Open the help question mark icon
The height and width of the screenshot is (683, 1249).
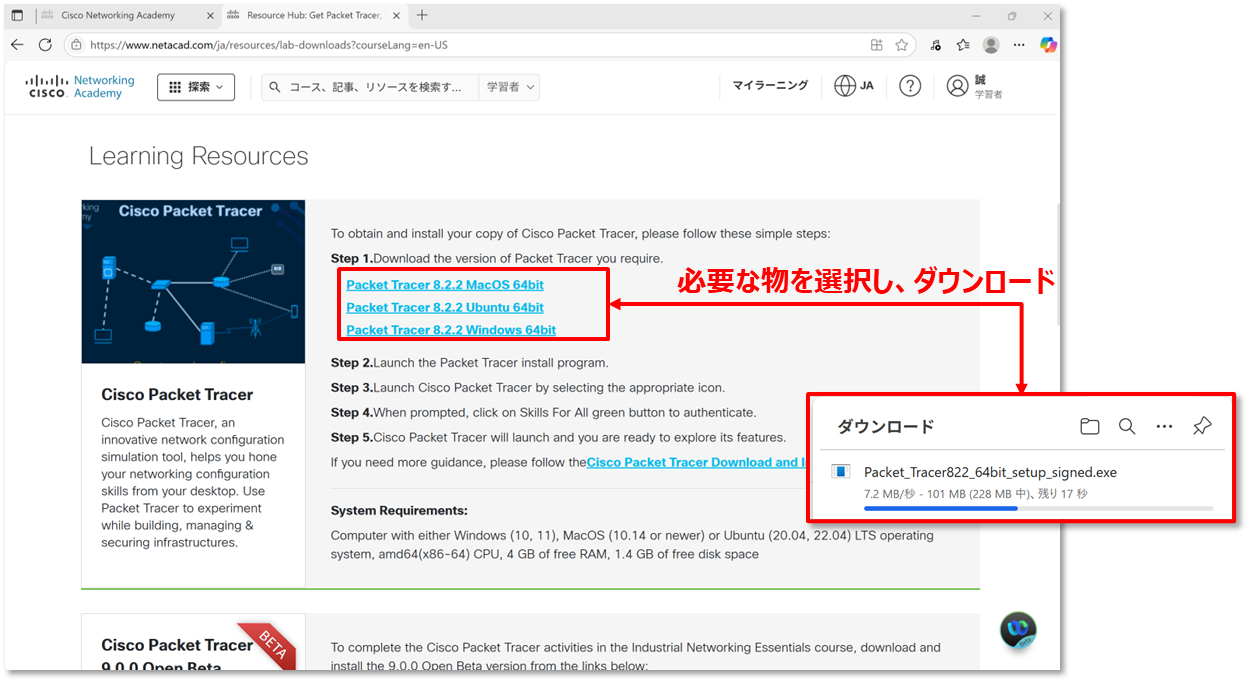[909, 86]
